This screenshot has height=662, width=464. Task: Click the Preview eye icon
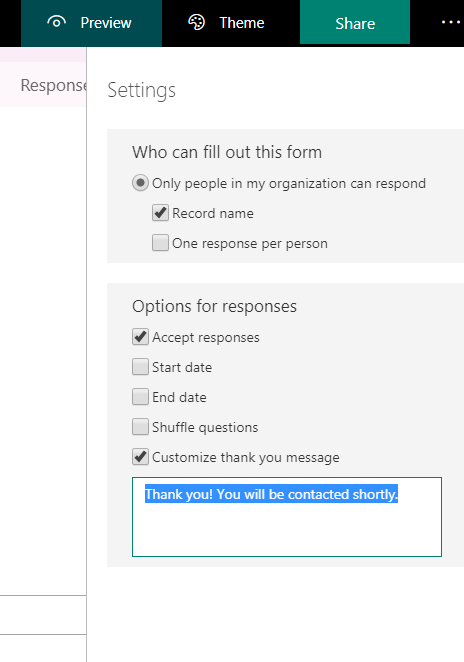click(x=56, y=22)
